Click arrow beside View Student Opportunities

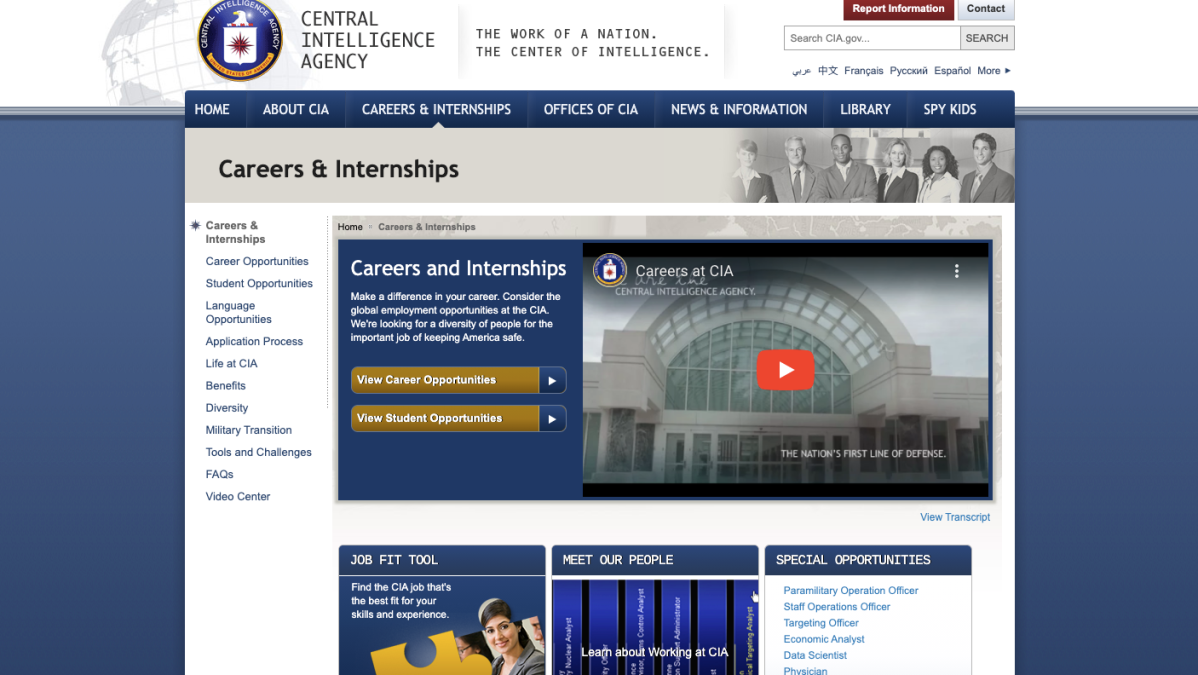click(x=552, y=419)
